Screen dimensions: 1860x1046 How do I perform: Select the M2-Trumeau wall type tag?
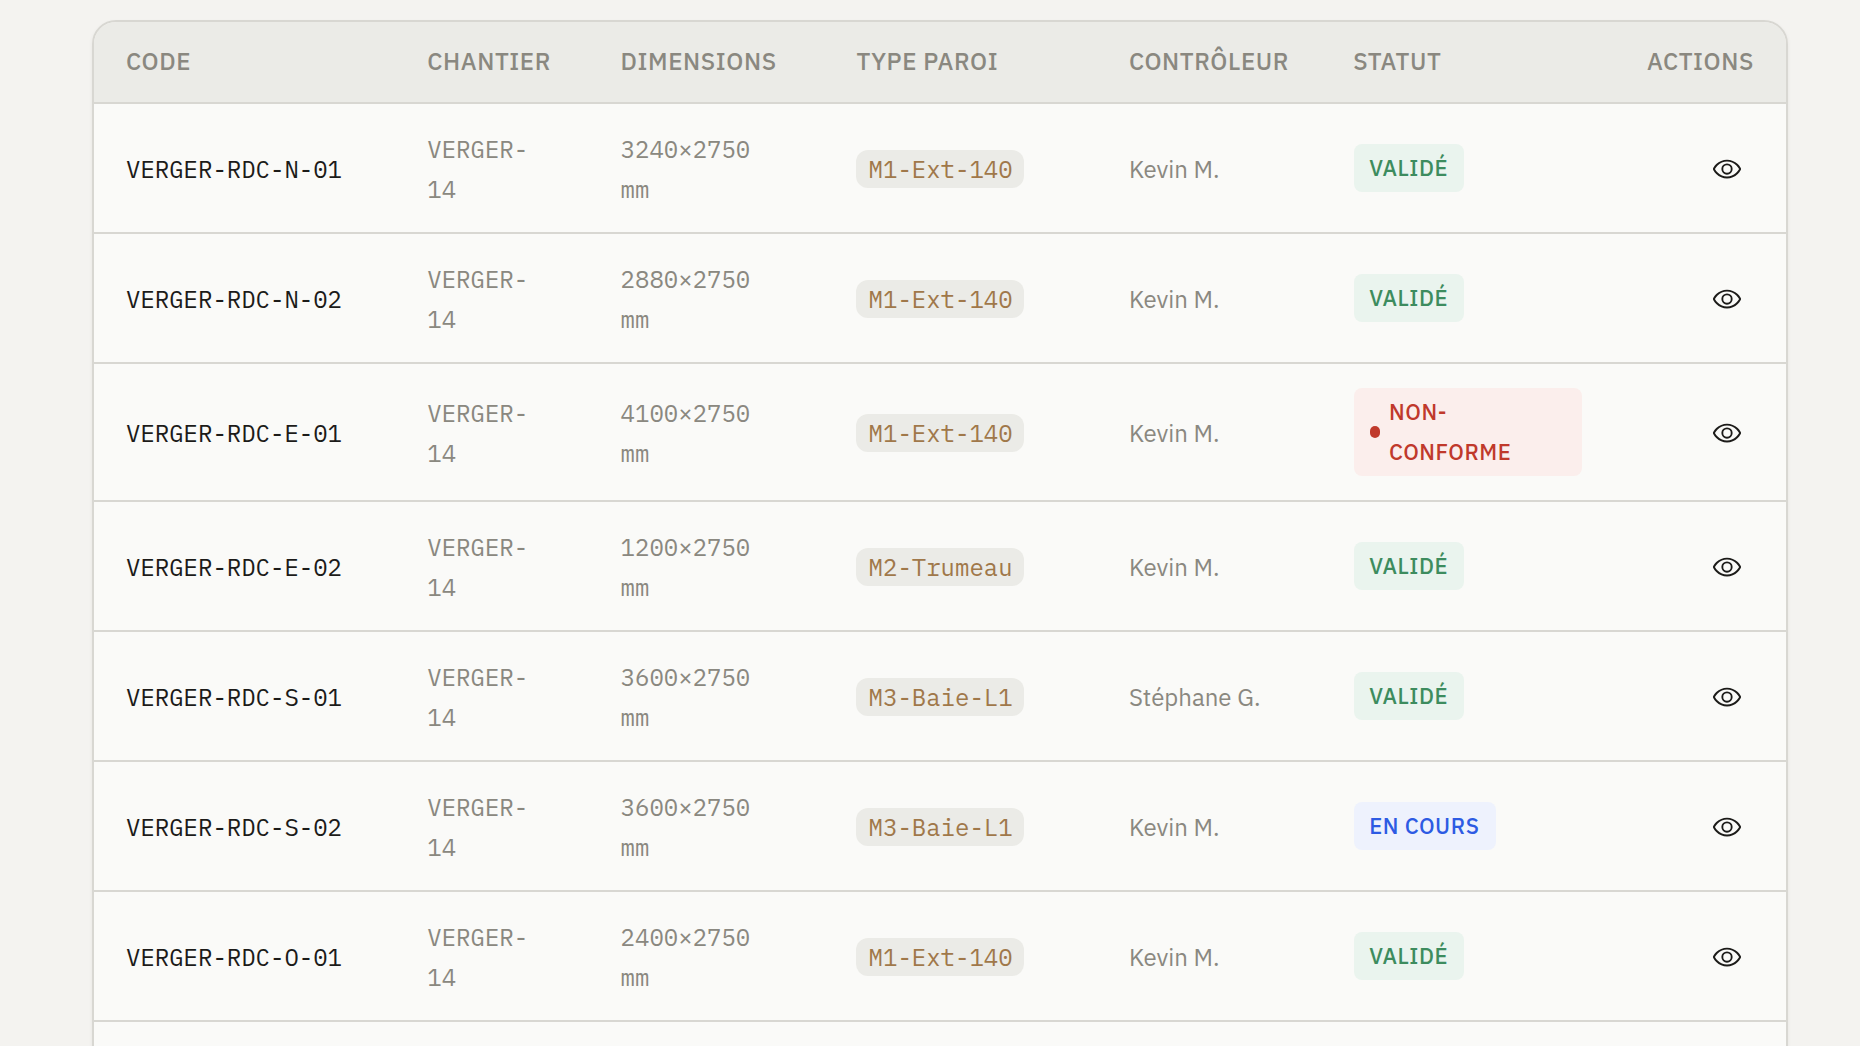(x=939, y=567)
